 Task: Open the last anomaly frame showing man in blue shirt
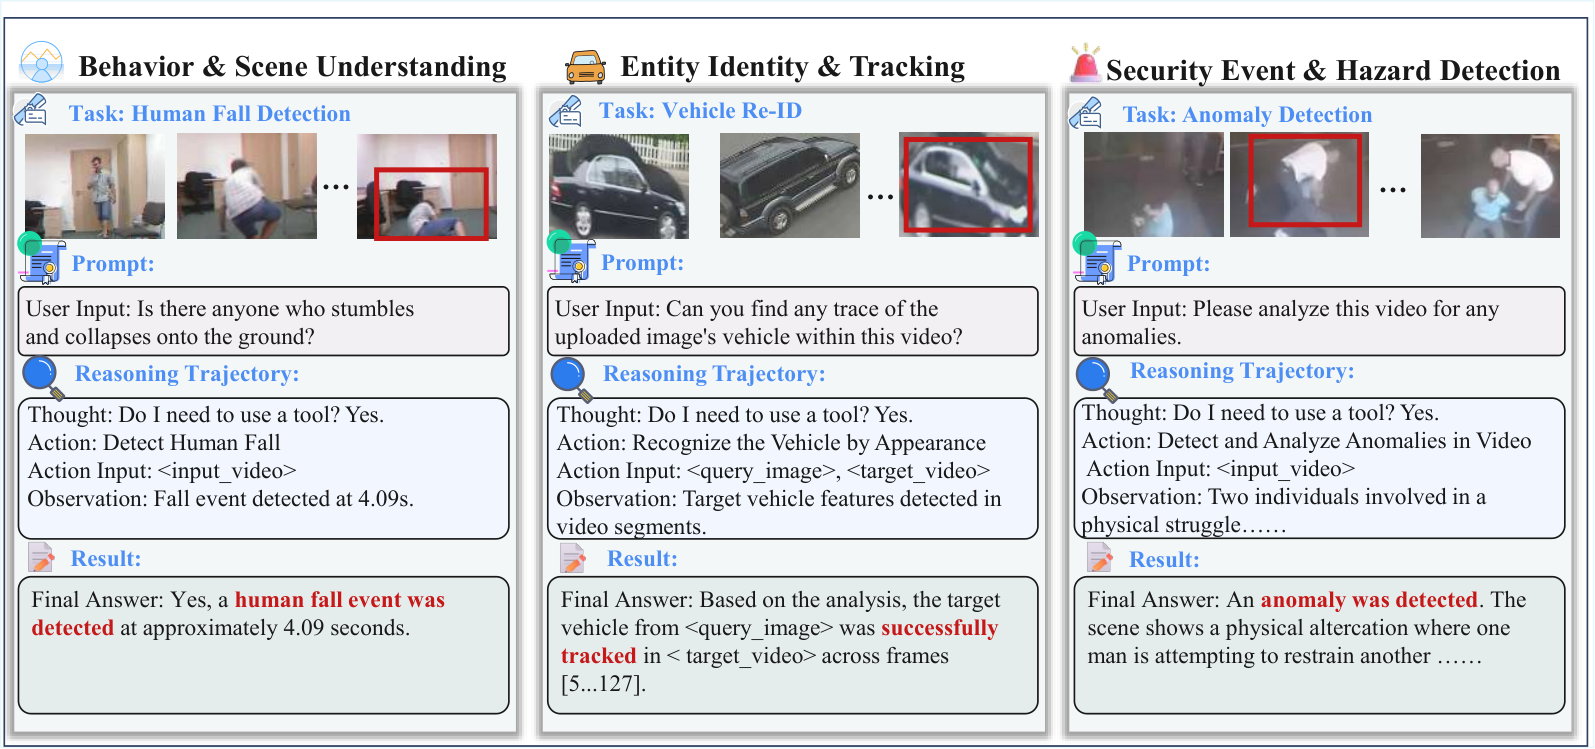[x=1490, y=186]
